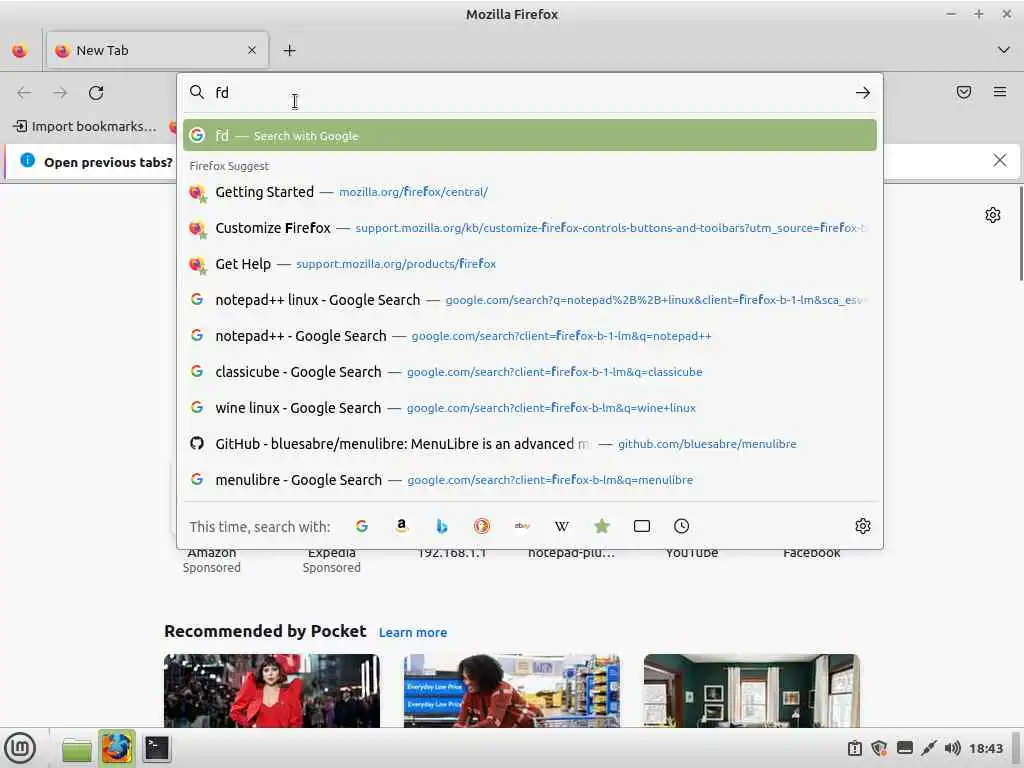Viewport: 1024px width, 768px height.
Task: Search this time with Amazon icon
Action: 402,526
